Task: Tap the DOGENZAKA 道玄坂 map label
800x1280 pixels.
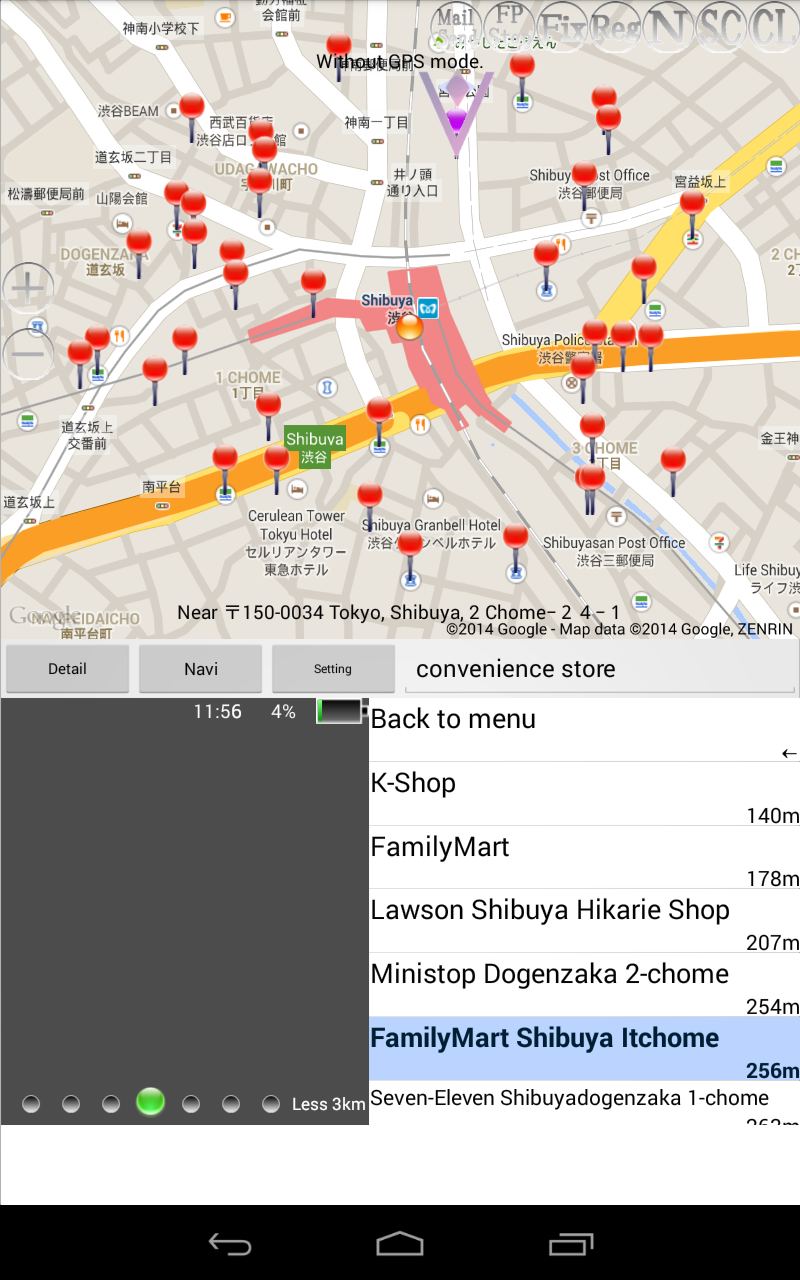Action: coord(105,262)
